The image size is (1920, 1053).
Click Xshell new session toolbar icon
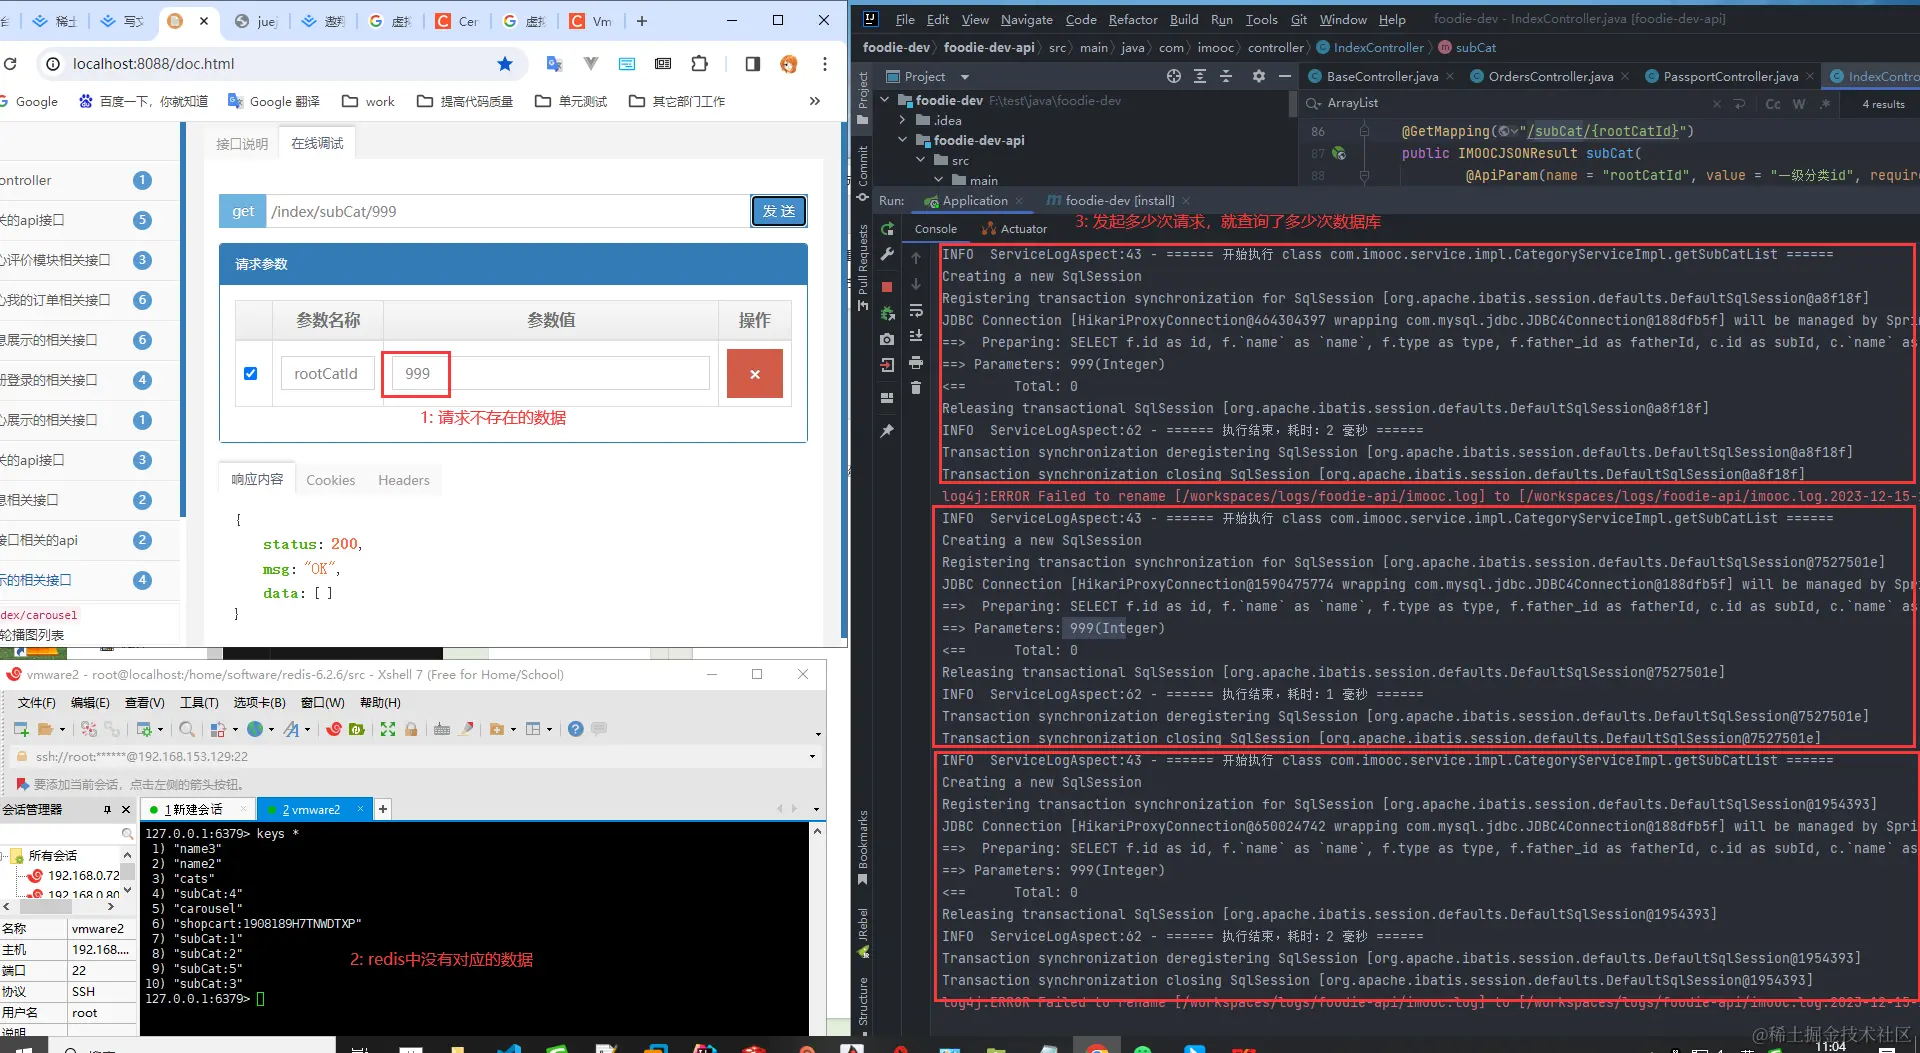[x=21, y=729]
